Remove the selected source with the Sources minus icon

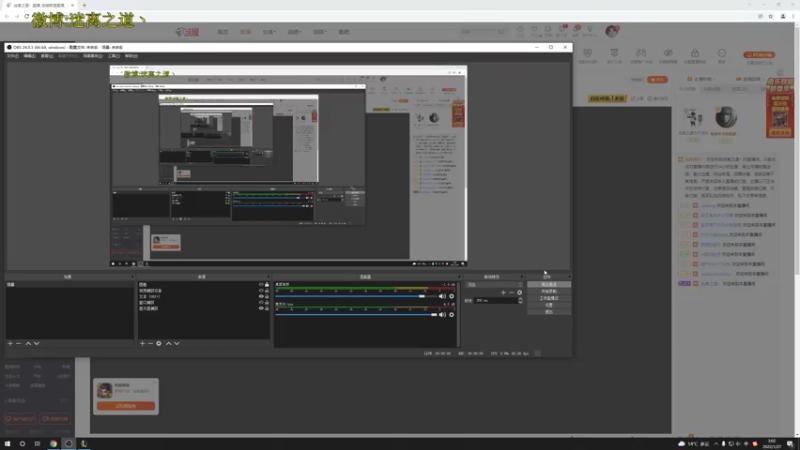coord(151,343)
